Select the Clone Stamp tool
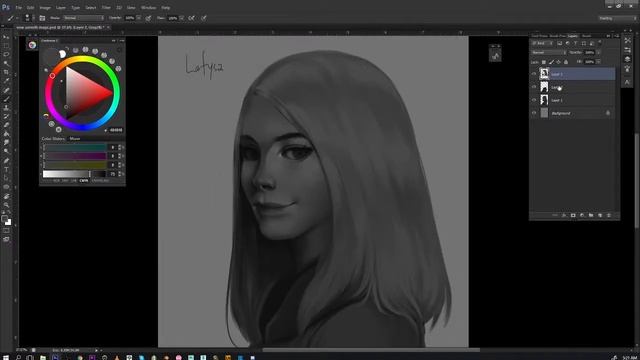This screenshot has width=640, height=360. coord(6,107)
